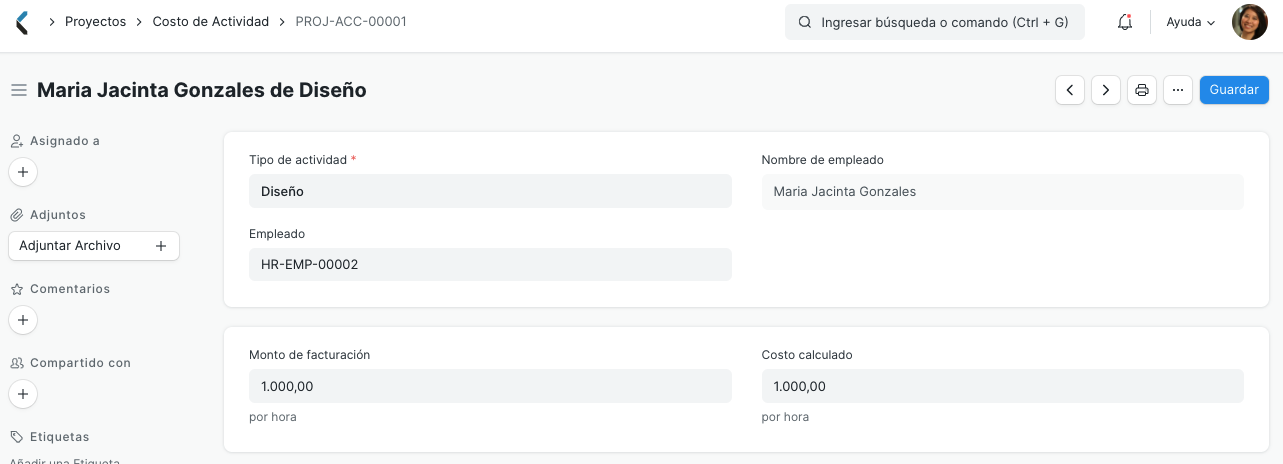Open the notifications bell
Viewport: 1283px width, 464px height.
[x=1125, y=22]
